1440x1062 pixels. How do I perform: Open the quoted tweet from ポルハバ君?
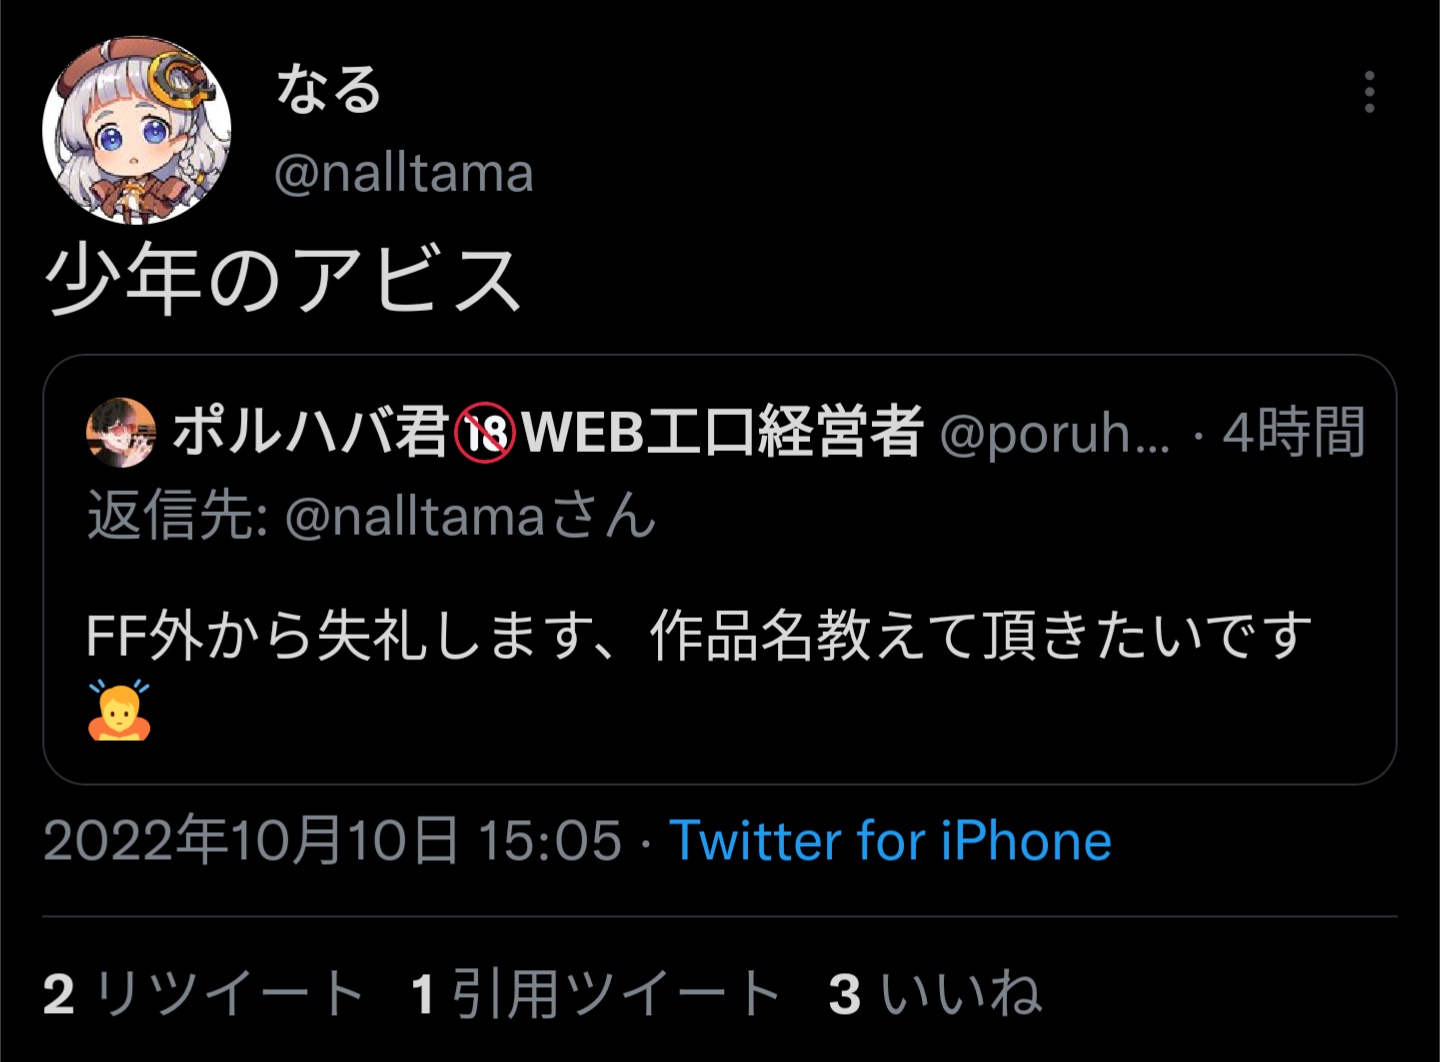(720, 570)
